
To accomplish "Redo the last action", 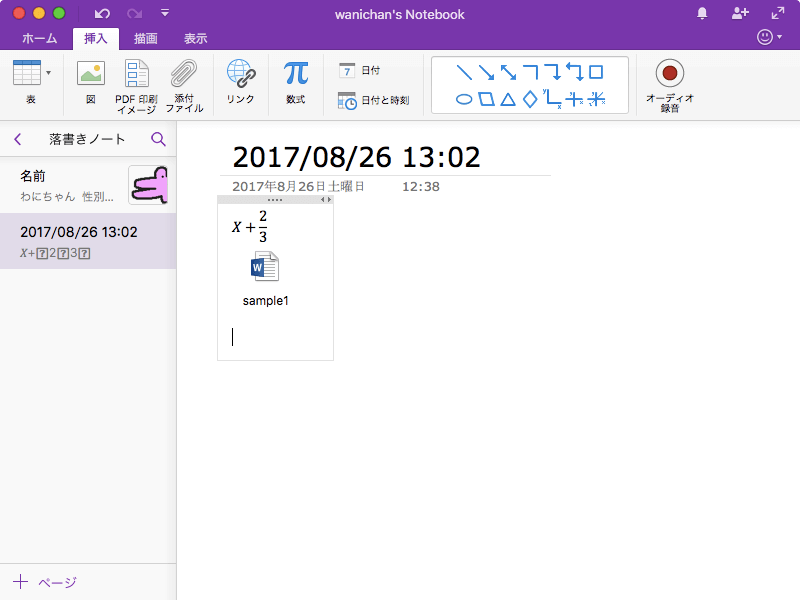I will [x=134, y=13].
